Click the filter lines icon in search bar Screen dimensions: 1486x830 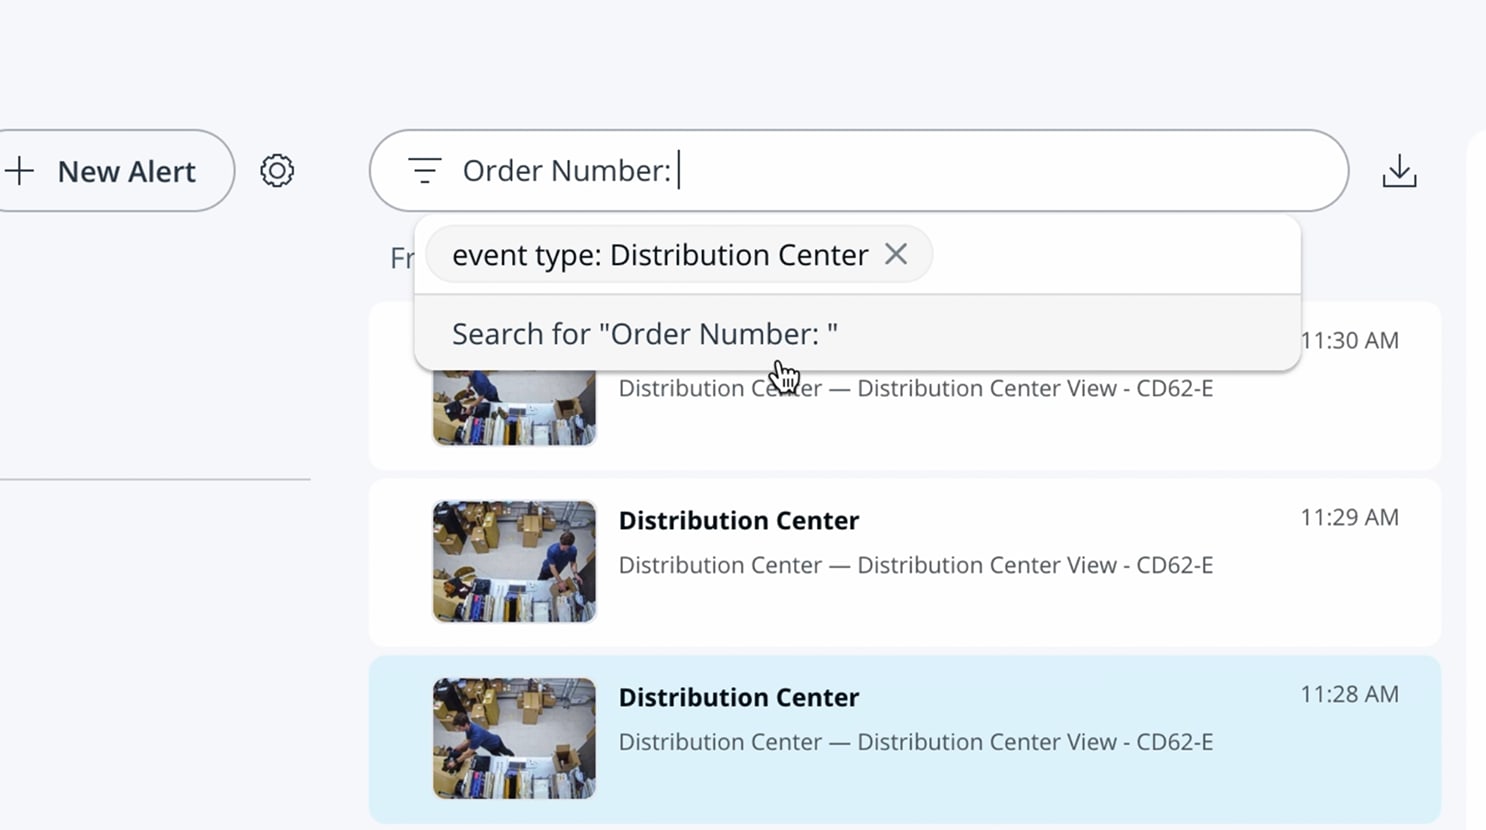point(424,171)
